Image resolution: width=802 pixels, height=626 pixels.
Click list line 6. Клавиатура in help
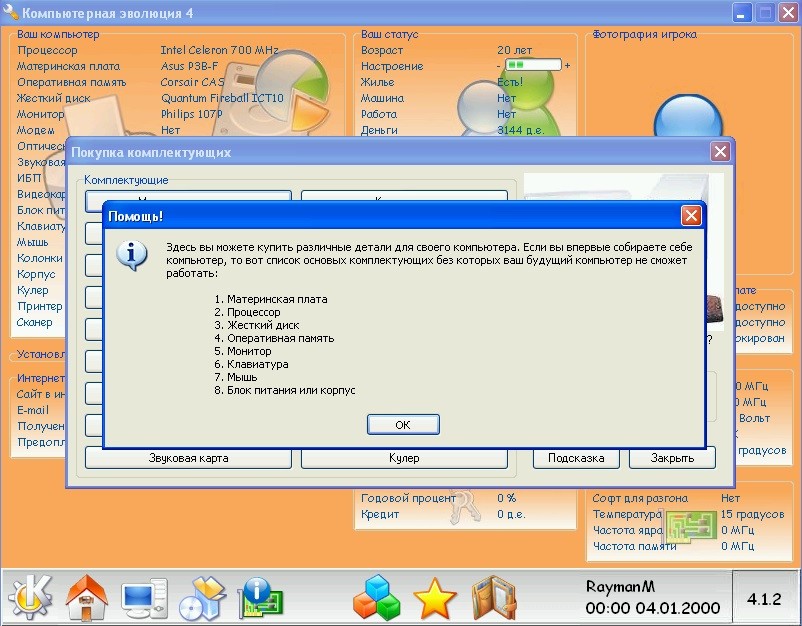(x=251, y=364)
